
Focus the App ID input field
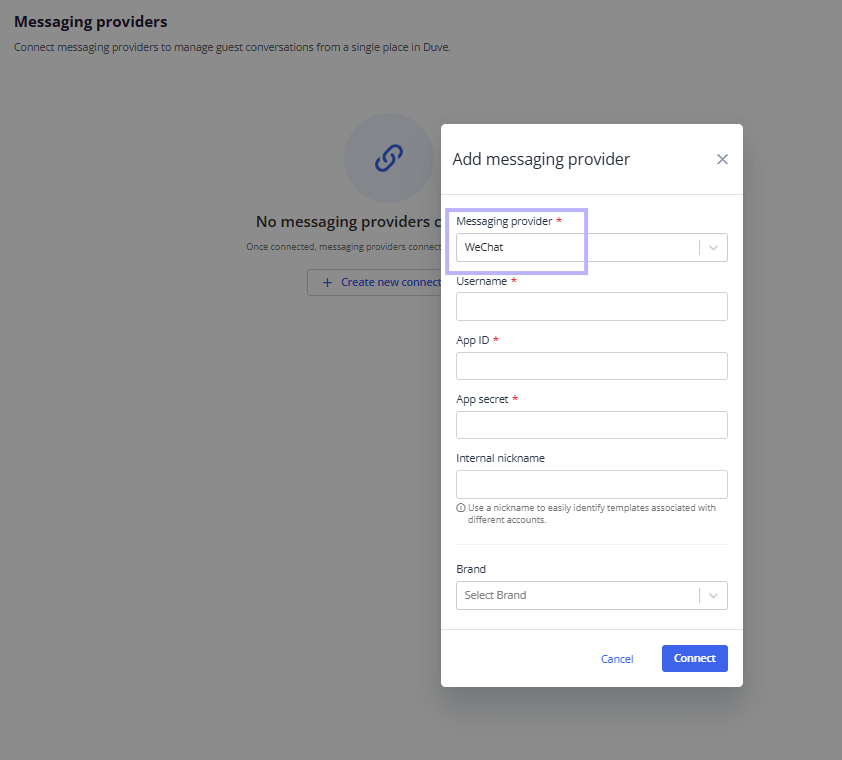[x=592, y=366]
